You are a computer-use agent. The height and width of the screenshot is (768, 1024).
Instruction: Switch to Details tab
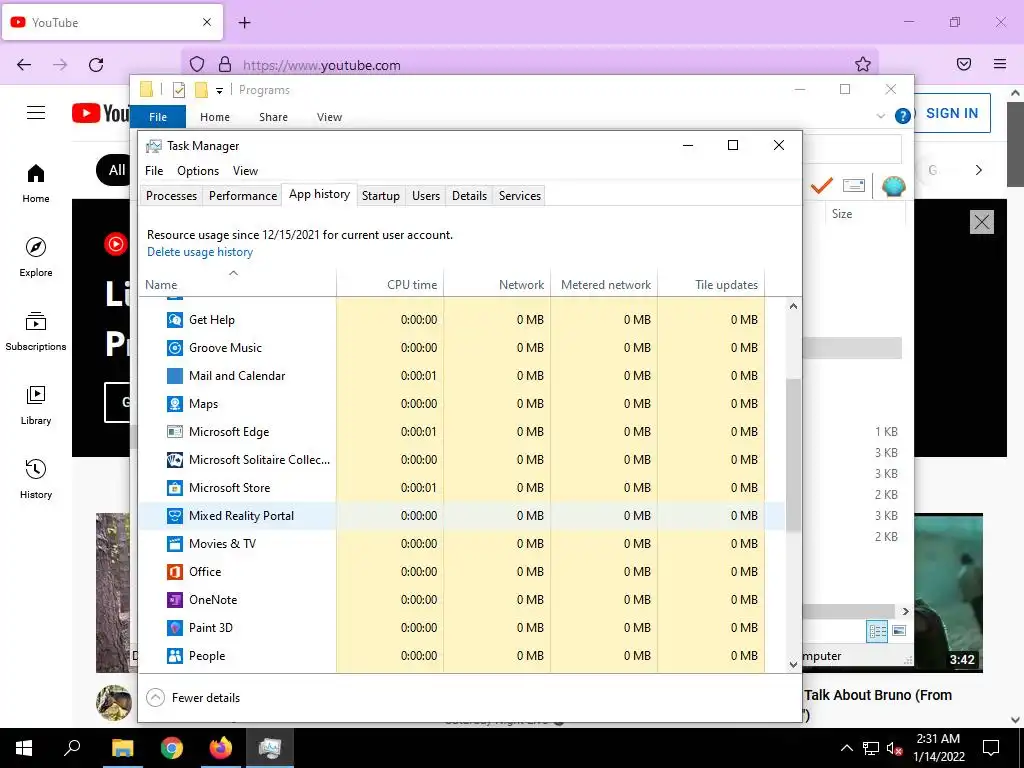click(x=470, y=196)
